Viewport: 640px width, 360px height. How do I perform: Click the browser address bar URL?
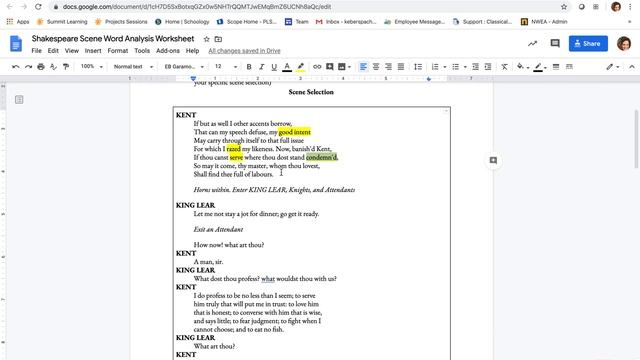click(197, 7)
